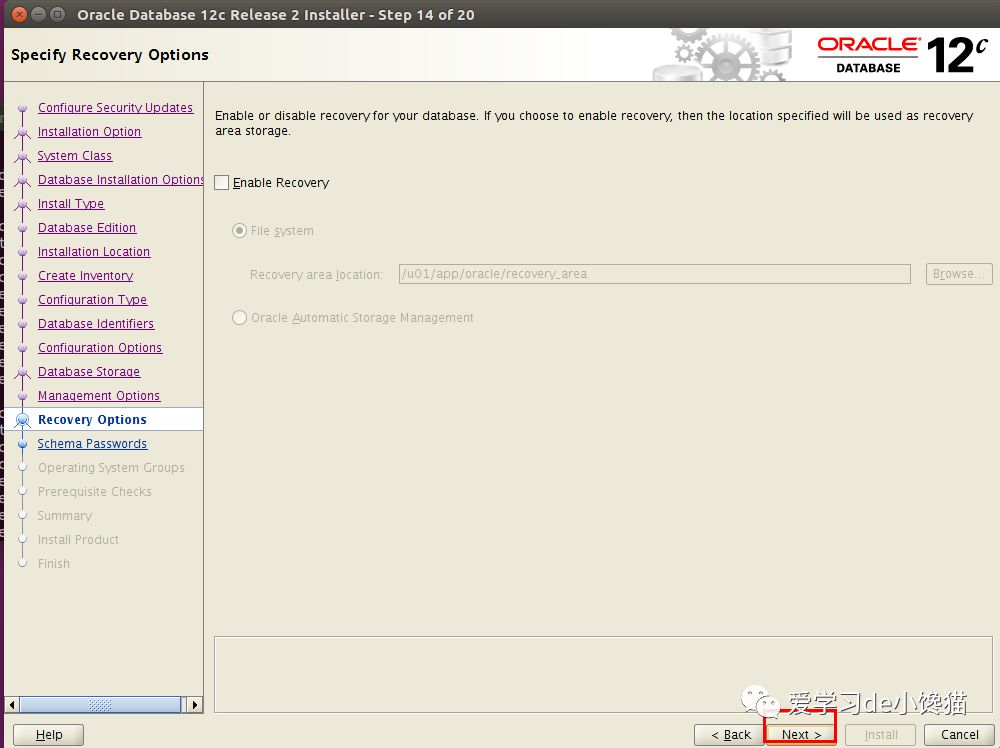This screenshot has height=748, width=1000.
Task: Open Database Storage step
Action: [89, 372]
